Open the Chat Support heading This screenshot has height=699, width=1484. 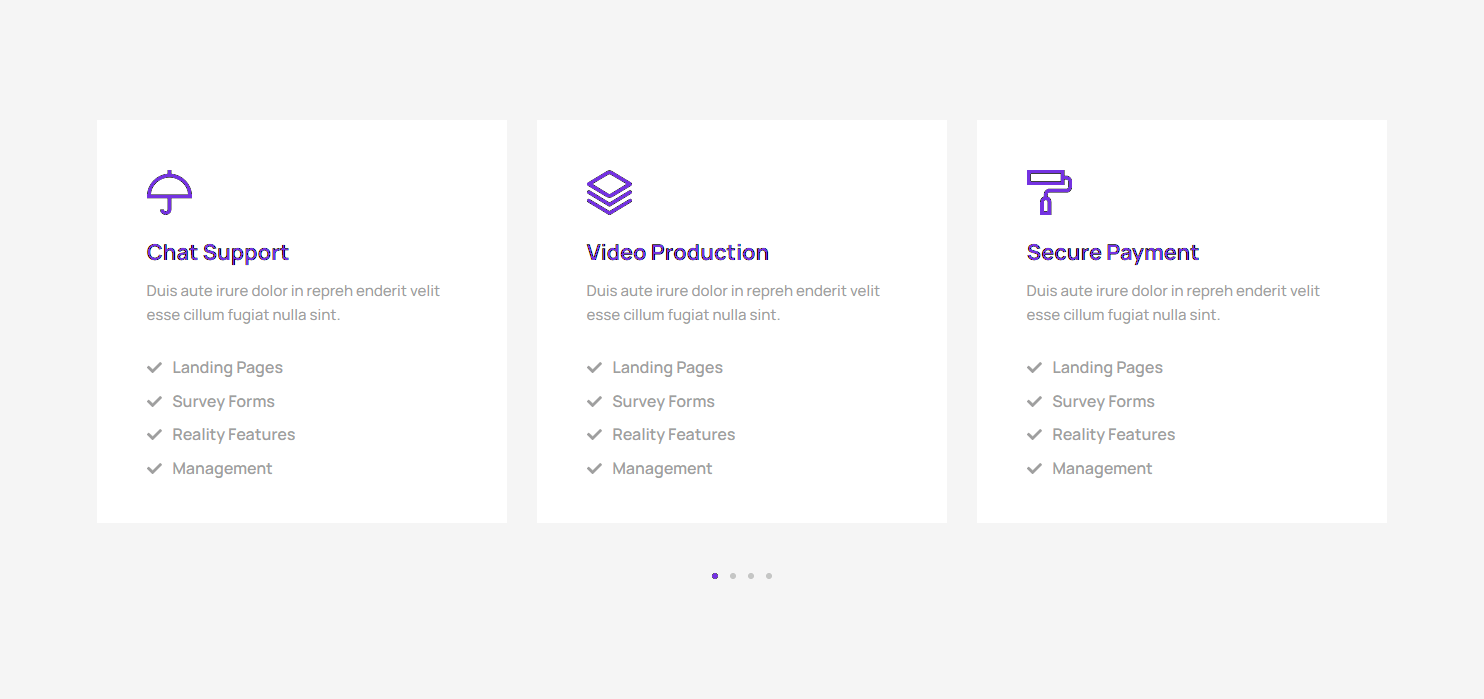pos(217,253)
